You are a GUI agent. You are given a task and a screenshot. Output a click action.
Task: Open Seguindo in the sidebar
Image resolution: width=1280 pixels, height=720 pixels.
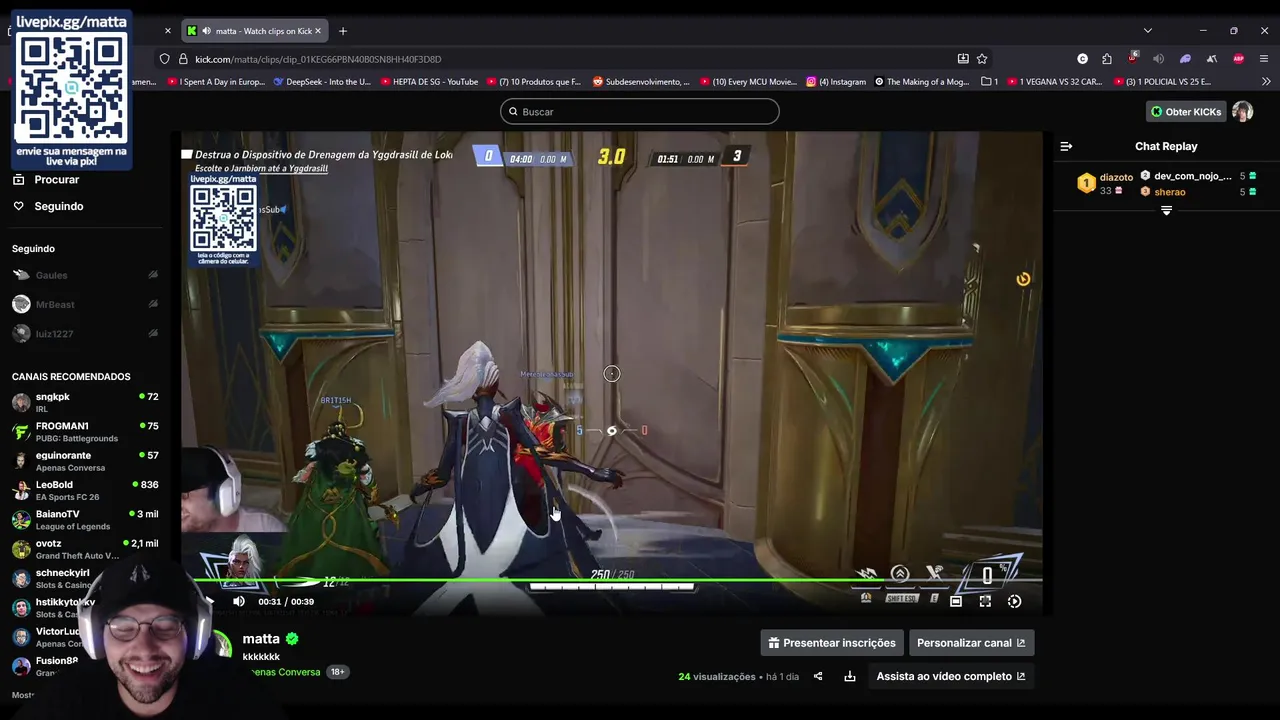click(59, 206)
